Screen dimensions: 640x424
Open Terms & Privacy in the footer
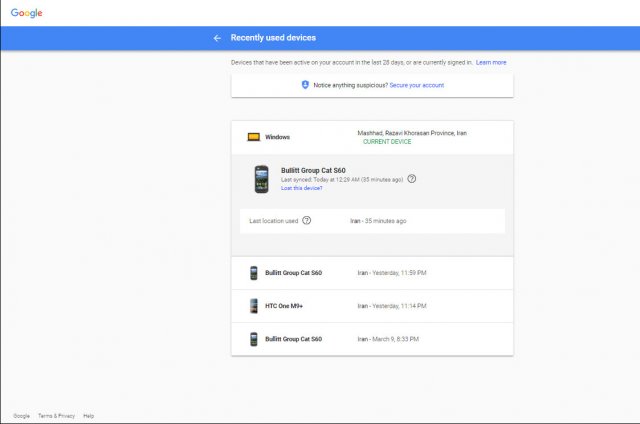click(x=56, y=415)
